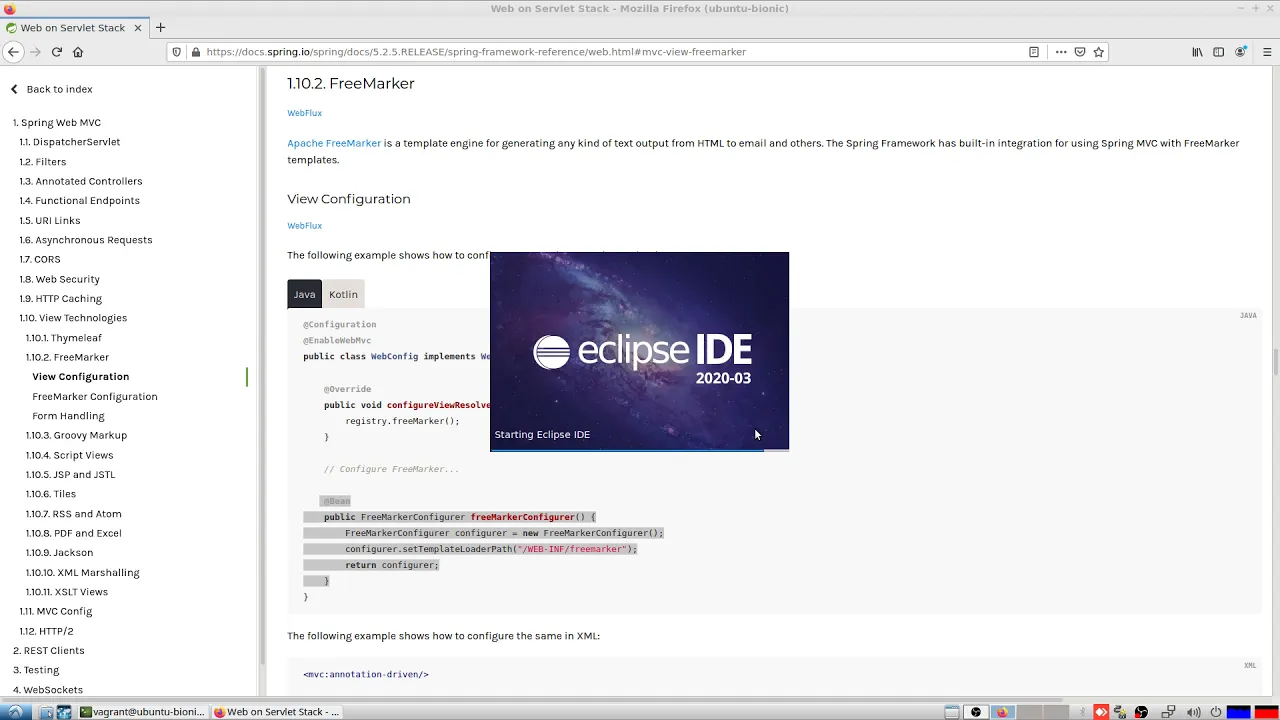Open the Firefox home page
The image size is (1280, 720).
pos(78,52)
